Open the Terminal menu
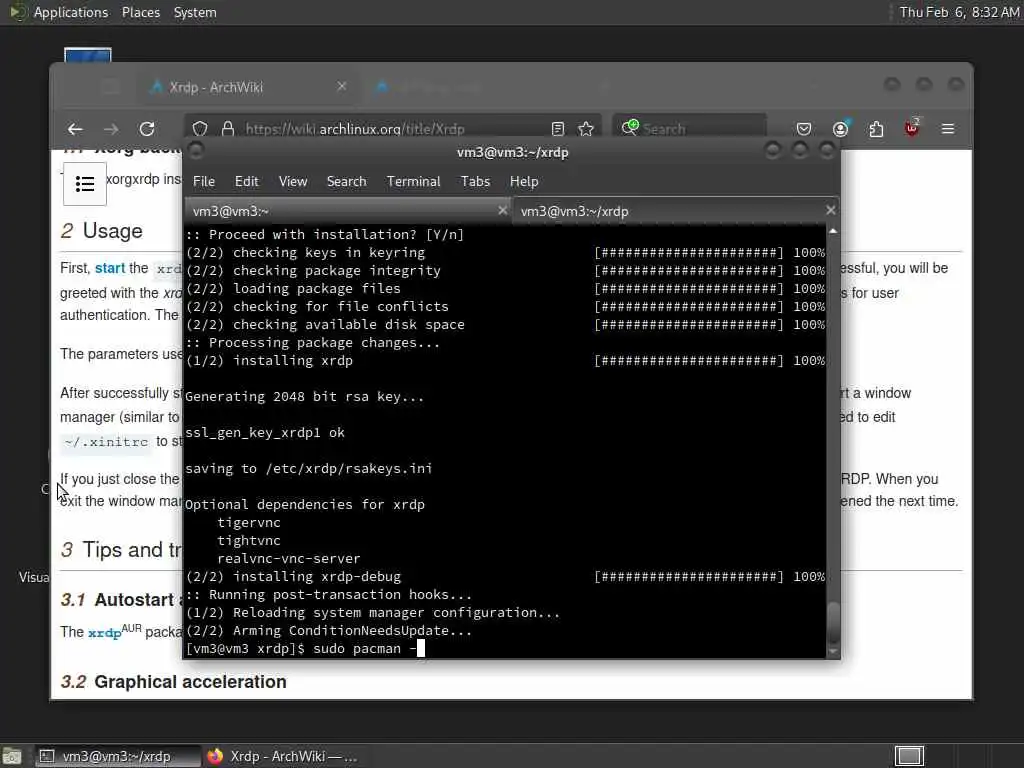 [x=413, y=182]
